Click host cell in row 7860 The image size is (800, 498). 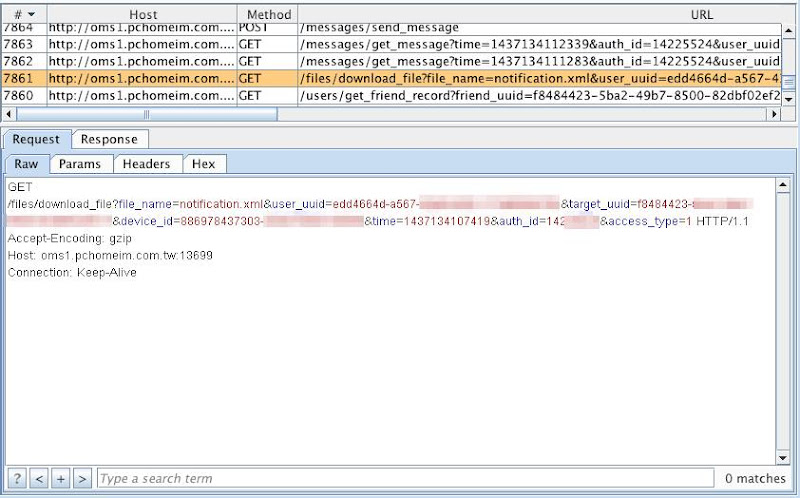click(142, 95)
